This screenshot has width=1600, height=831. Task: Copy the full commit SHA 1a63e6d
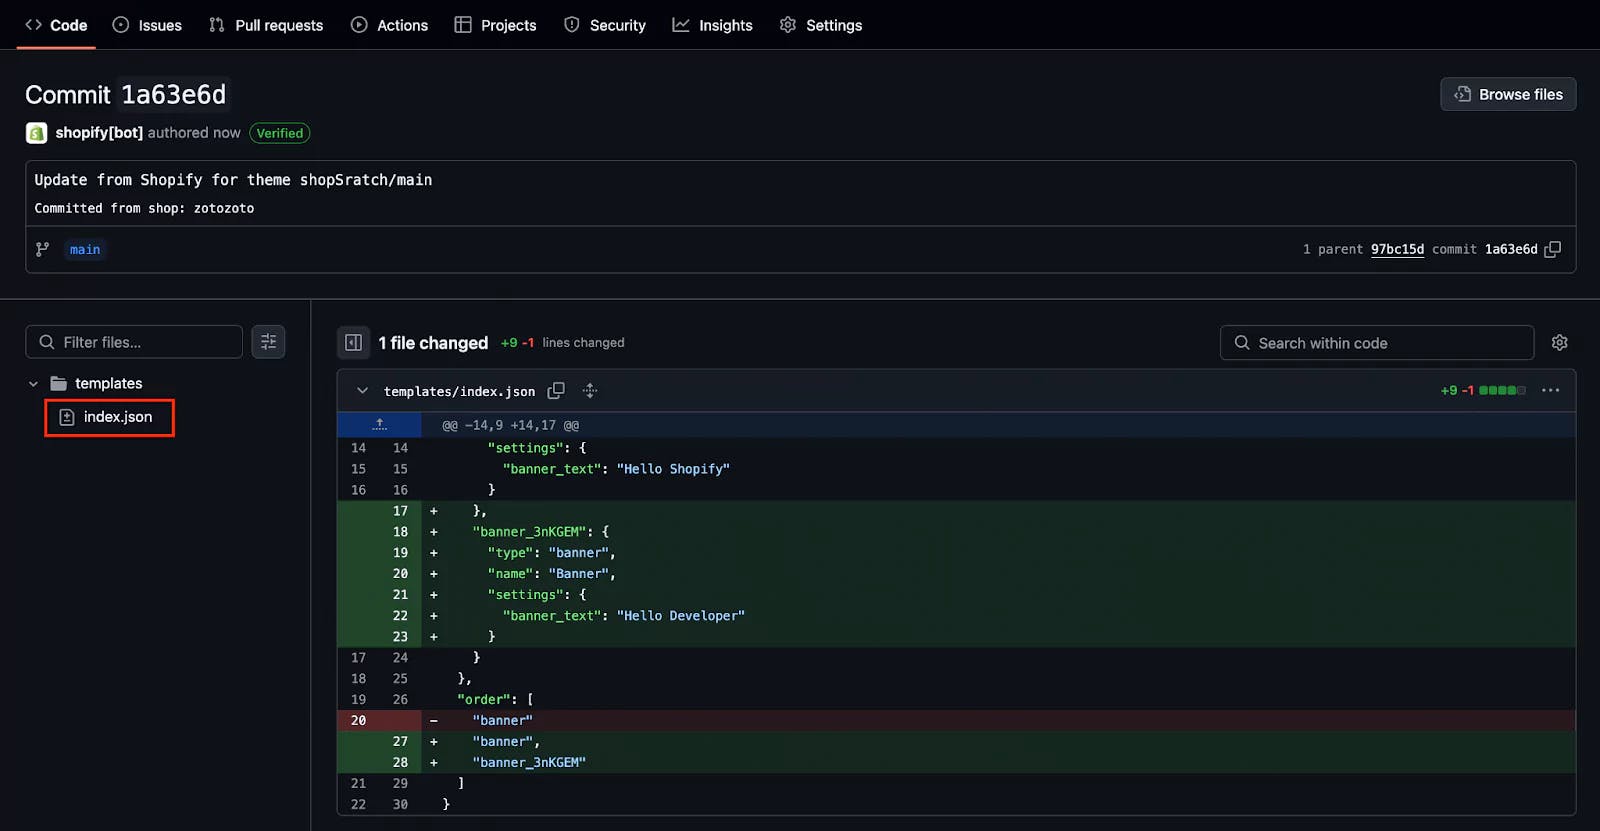coord(1553,249)
